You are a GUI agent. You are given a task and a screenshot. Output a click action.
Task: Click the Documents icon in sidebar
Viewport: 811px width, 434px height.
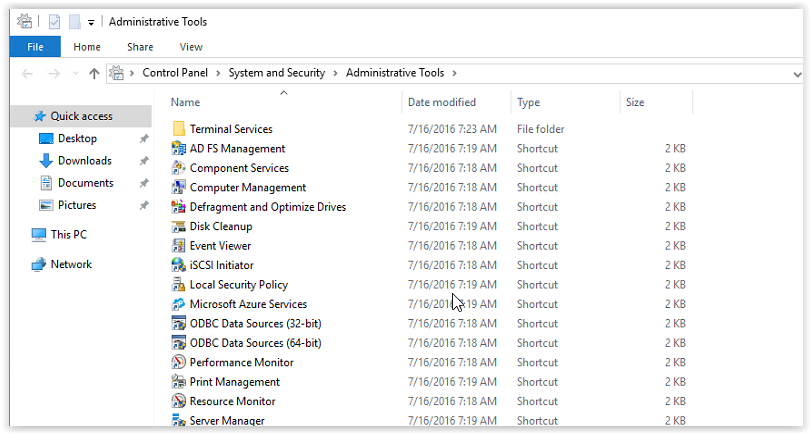46,183
